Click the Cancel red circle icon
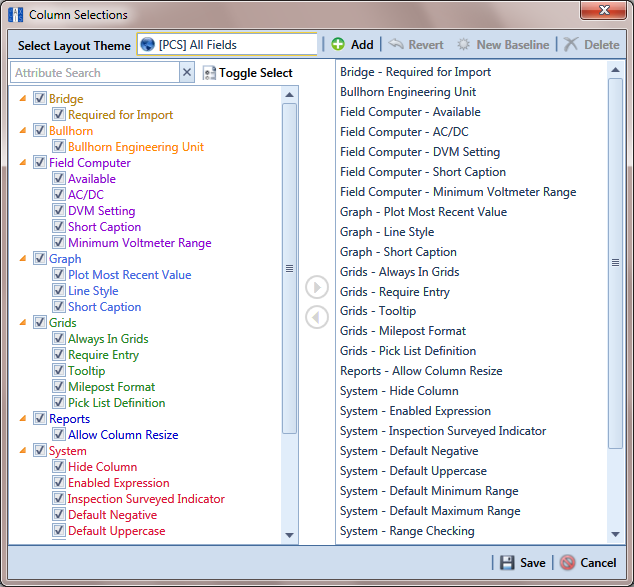The image size is (634, 587). (x=567, y=563)
